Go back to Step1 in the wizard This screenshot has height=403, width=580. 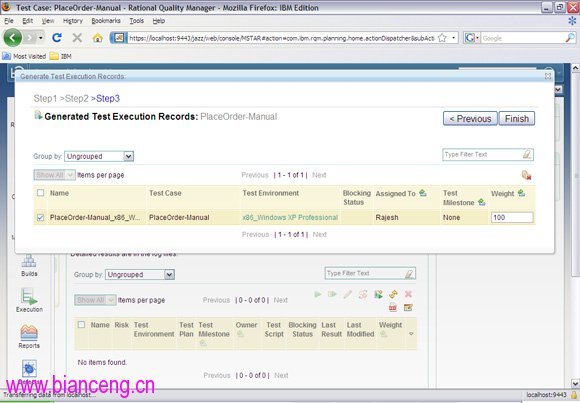[45, 98]
